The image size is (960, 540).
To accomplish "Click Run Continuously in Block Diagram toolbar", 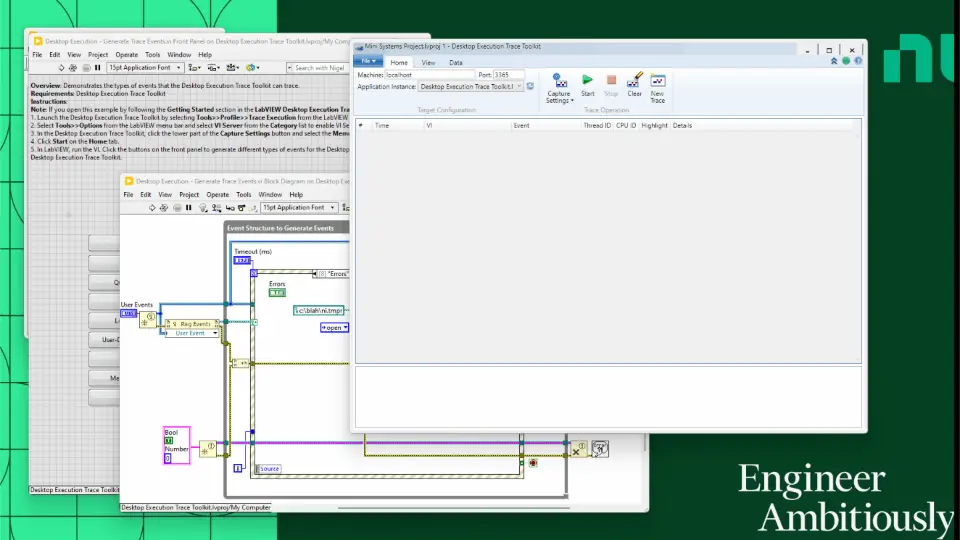I will [x=163, y=208].
